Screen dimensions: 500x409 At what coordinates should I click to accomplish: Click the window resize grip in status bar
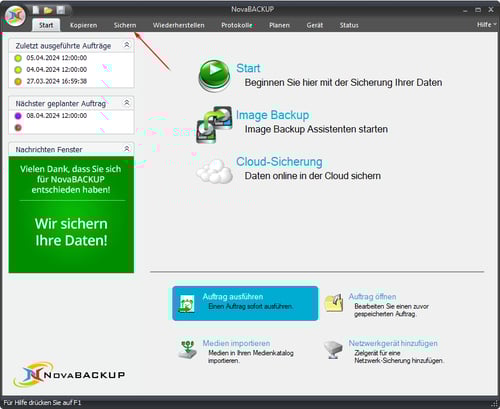point(494,403)
